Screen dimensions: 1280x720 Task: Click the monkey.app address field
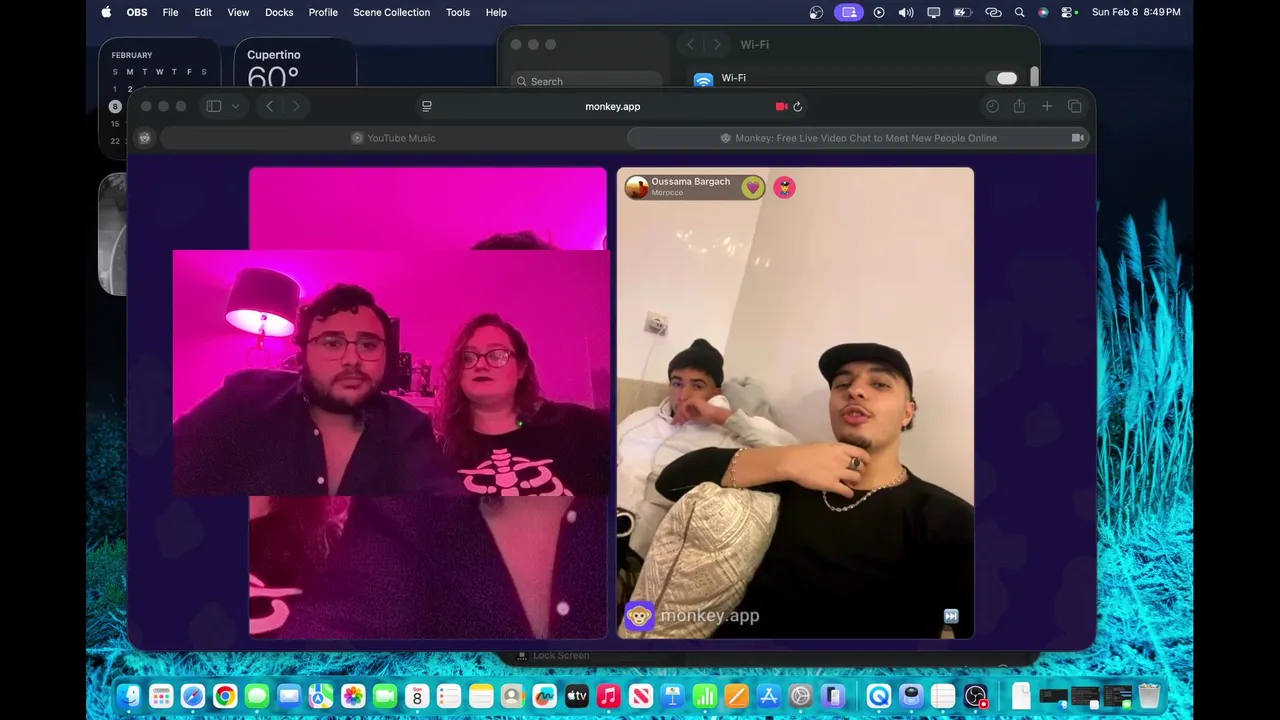612,106
